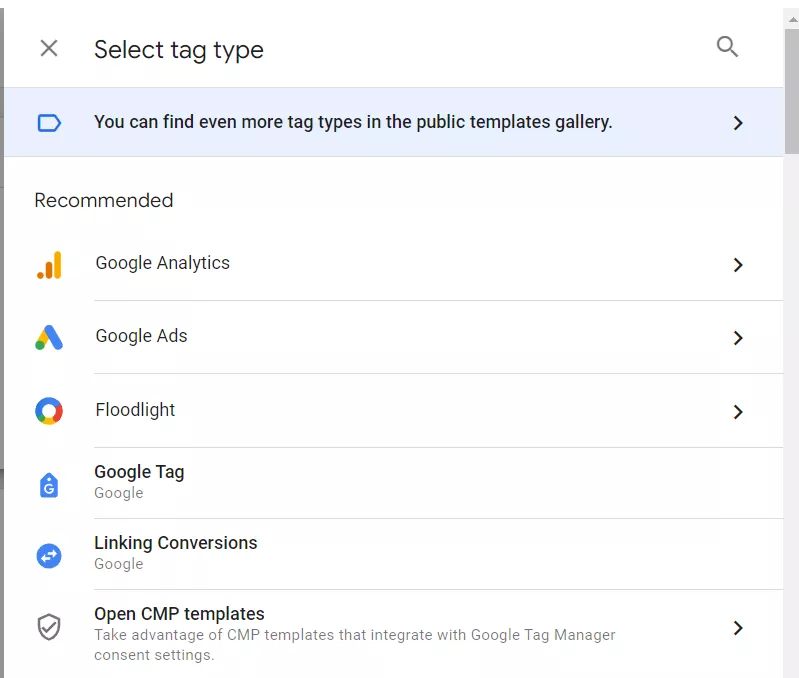Choose Open CMP templates title
Screen dimensions: 799x678
point(179,614)
